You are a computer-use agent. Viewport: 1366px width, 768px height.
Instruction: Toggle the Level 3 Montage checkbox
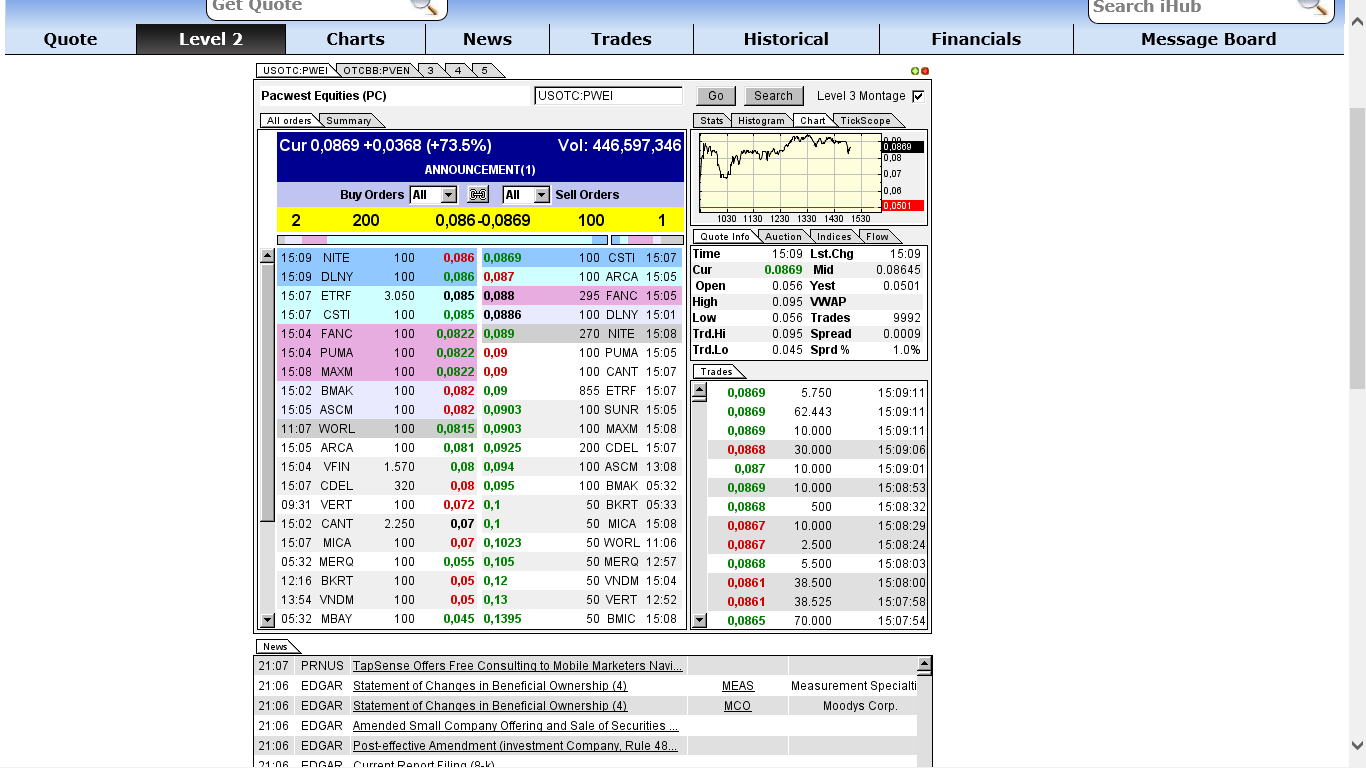click(918, 96)
